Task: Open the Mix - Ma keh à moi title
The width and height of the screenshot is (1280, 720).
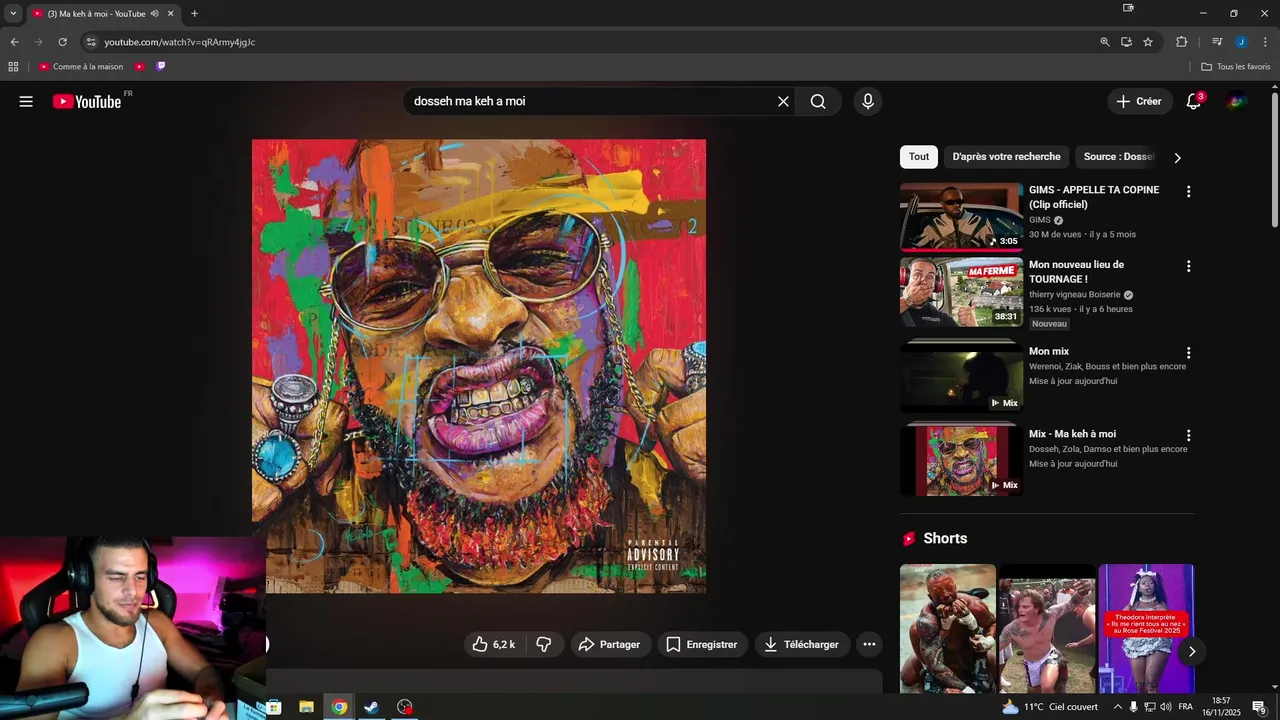Action: [1072, 434]
